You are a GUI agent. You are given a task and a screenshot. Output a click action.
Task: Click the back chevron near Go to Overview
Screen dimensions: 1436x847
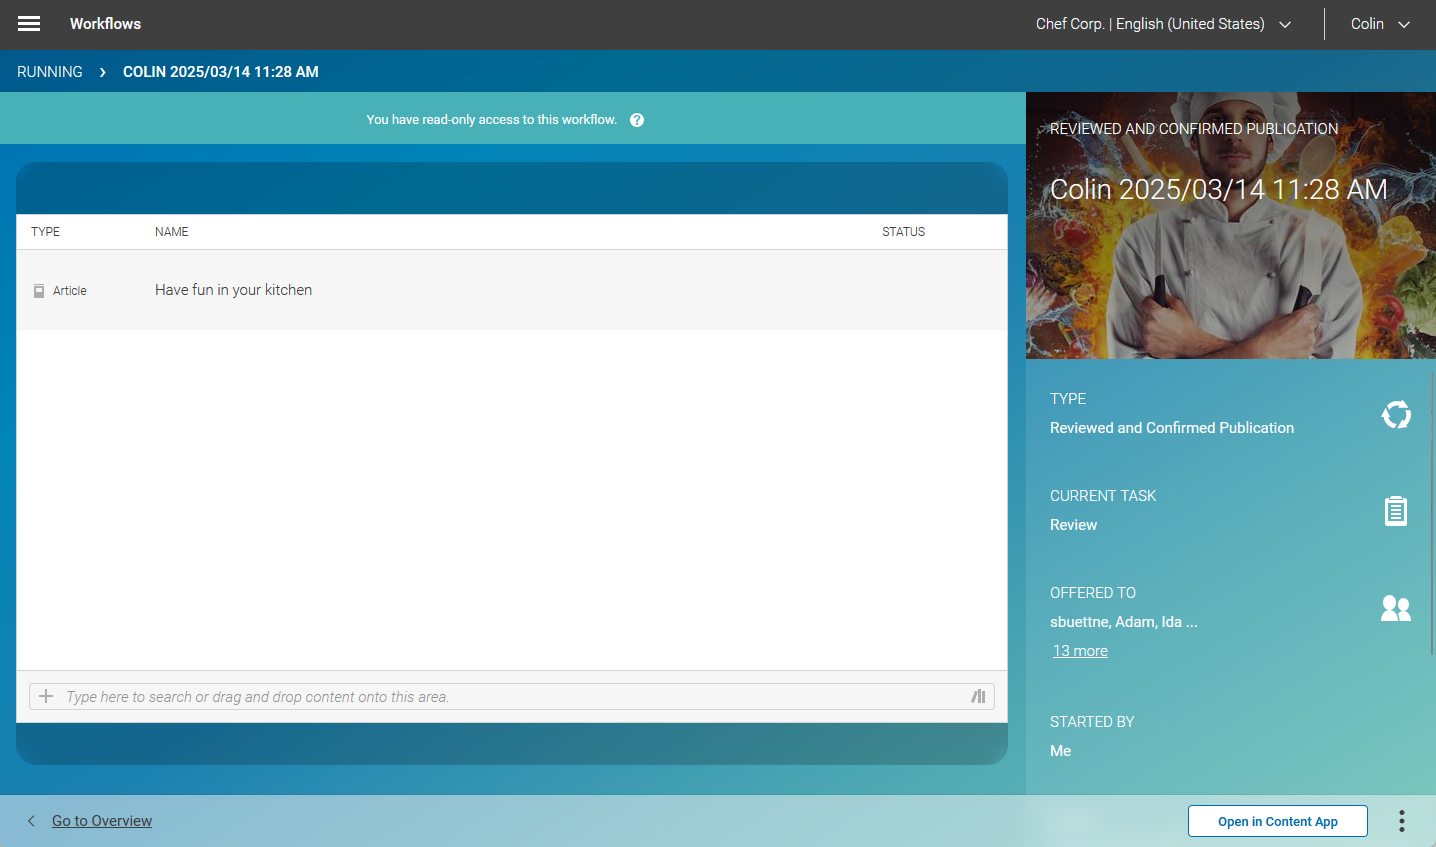(x=31, y=820)
